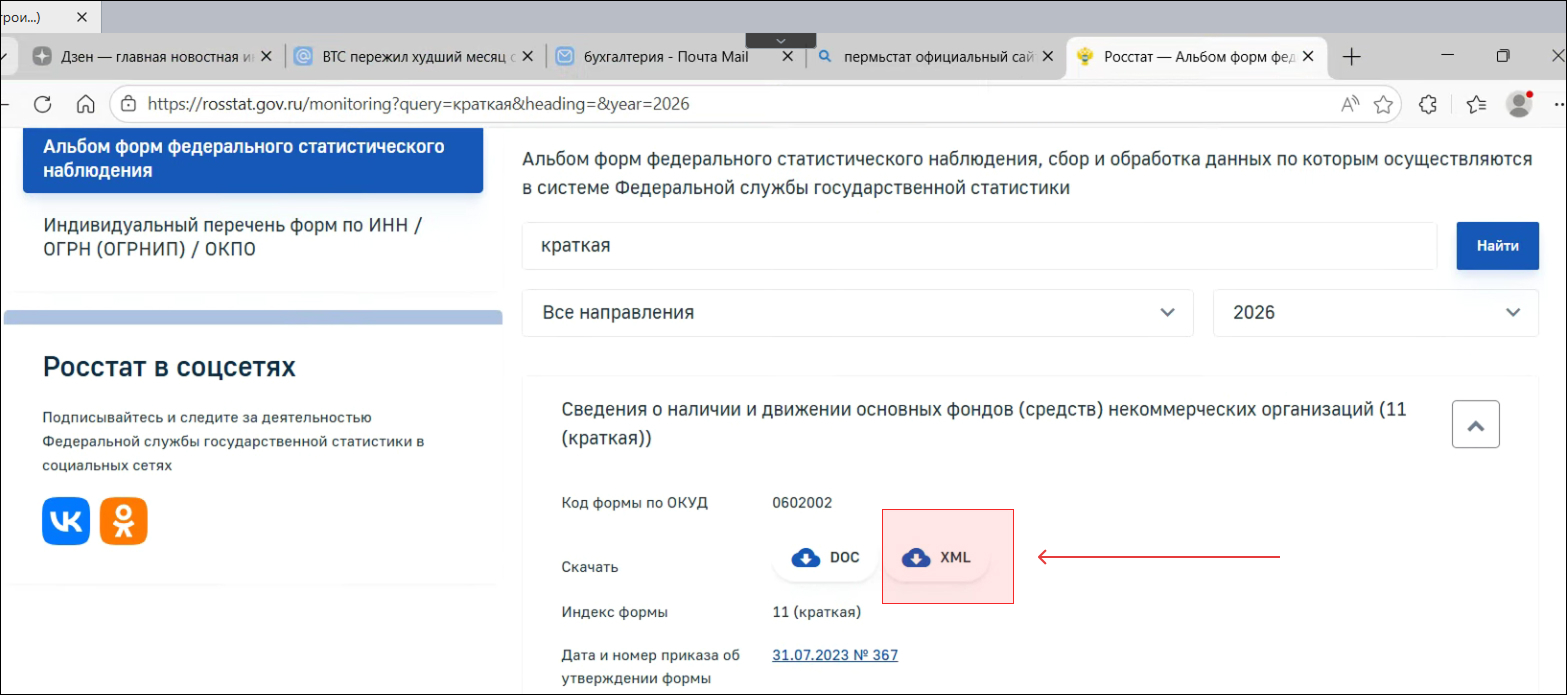Click the address bar URL

[x=418, y=104]
